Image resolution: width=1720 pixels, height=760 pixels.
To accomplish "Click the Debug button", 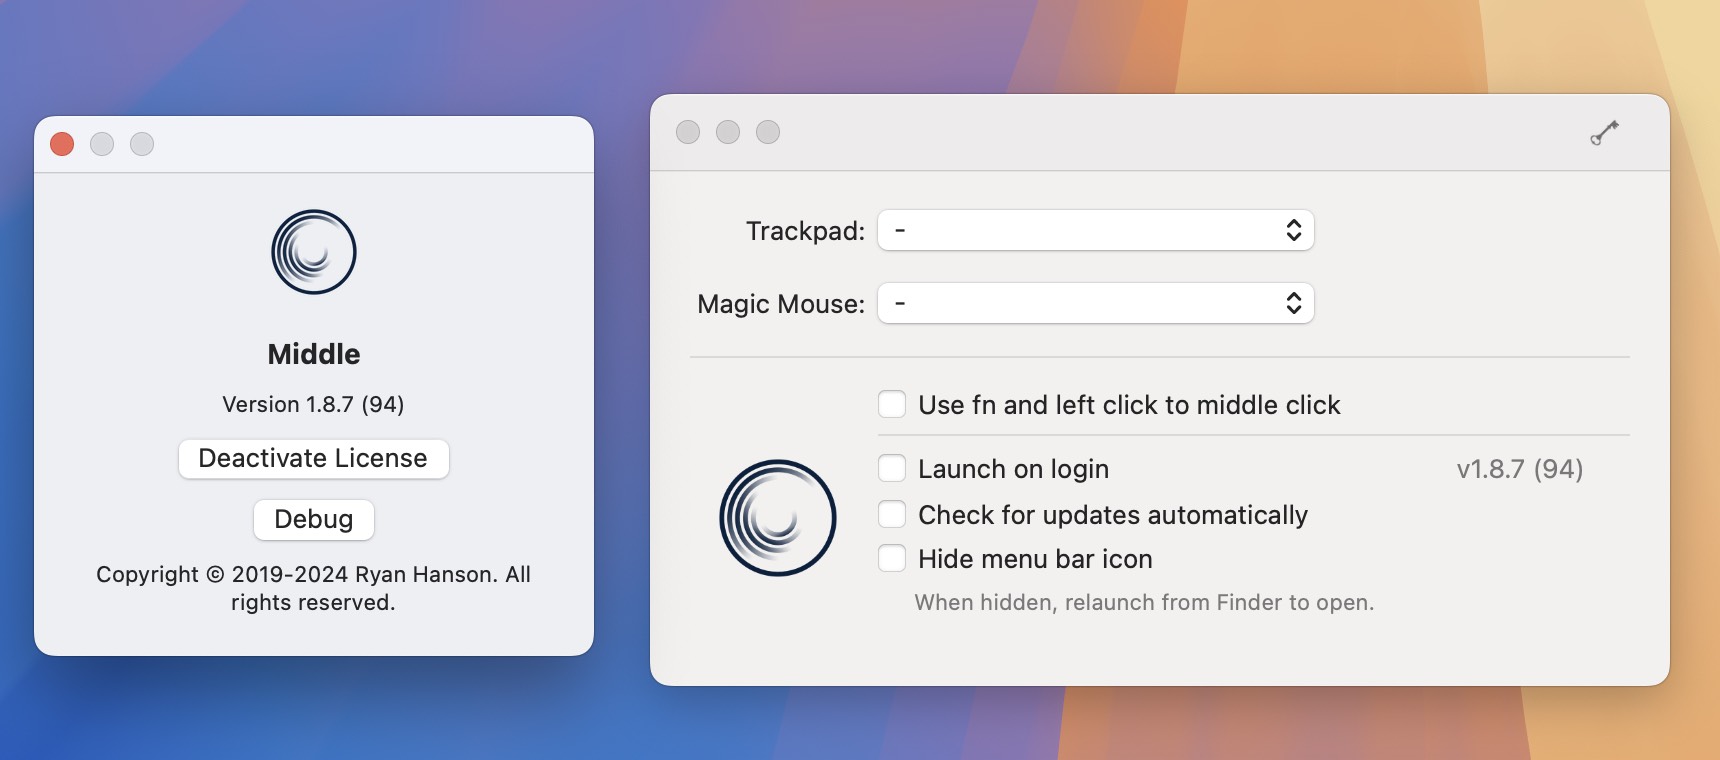I will click(x=314, y=520).
